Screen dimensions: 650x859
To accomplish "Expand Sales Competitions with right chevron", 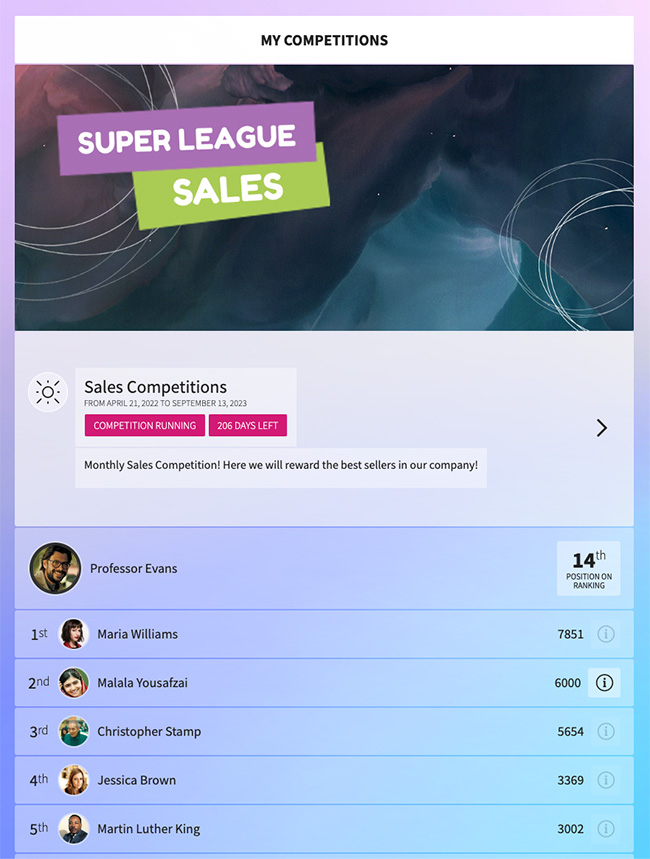I will [x=602, y=428].
